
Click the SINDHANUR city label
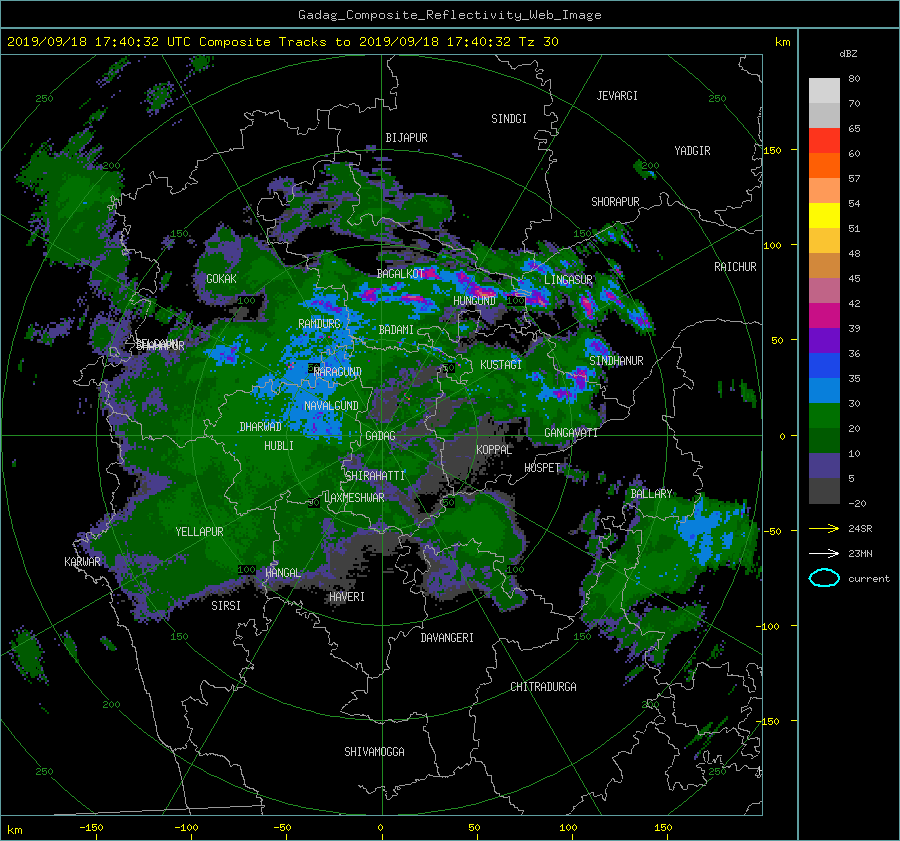(616, 361)
